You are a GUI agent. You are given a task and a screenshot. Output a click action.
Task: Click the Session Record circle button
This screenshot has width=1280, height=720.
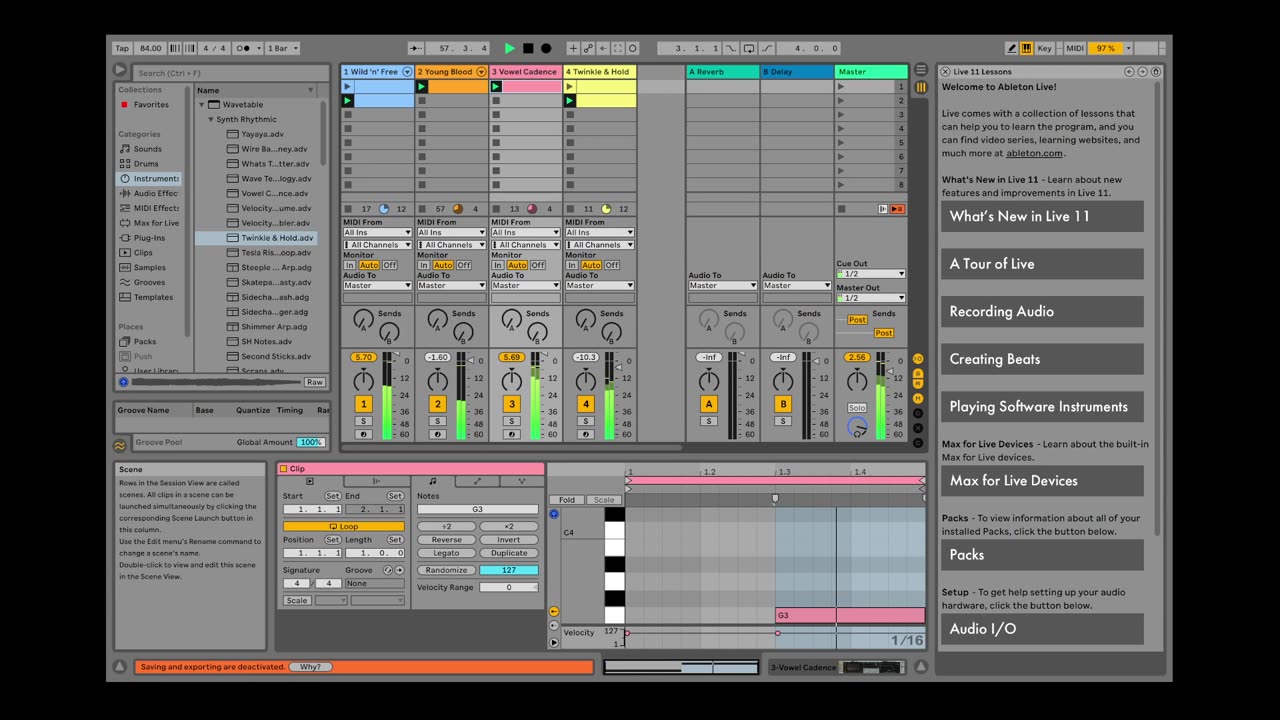click(634, 48)
